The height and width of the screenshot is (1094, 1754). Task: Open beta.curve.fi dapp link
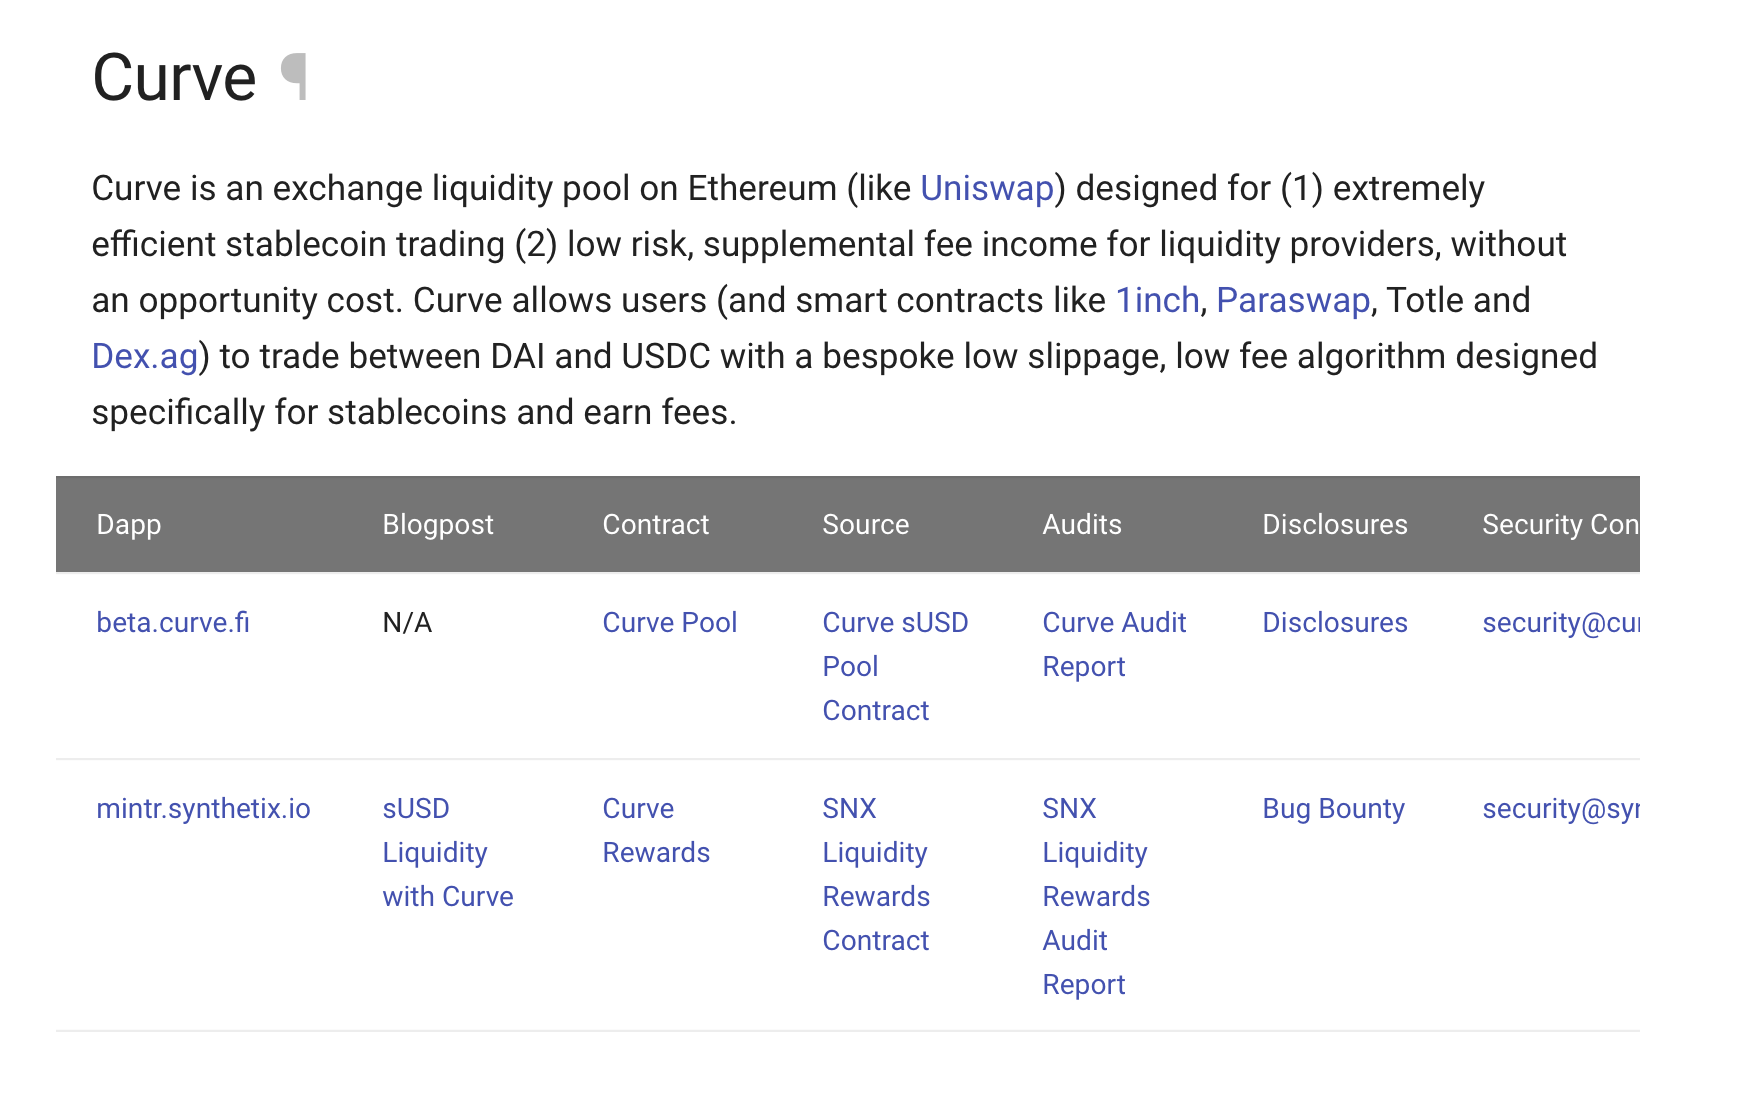pyautogui.click(x=173, y=622)
